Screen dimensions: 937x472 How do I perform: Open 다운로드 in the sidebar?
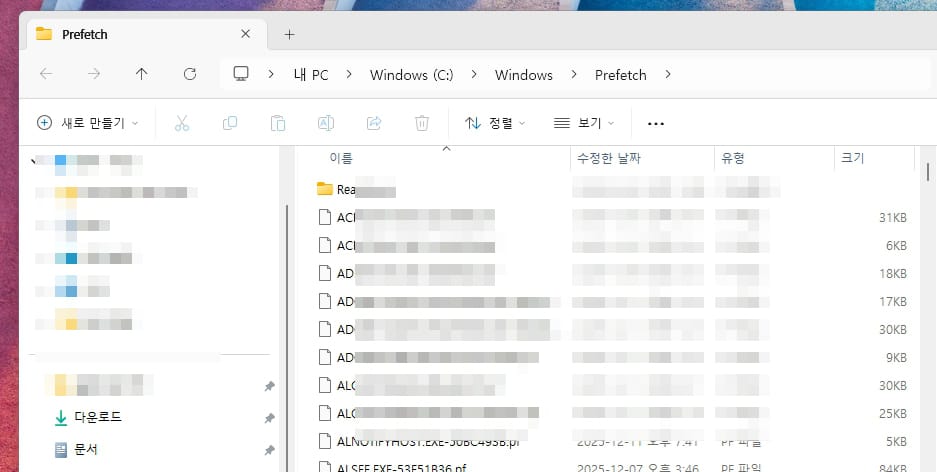(x=98, y=417)
